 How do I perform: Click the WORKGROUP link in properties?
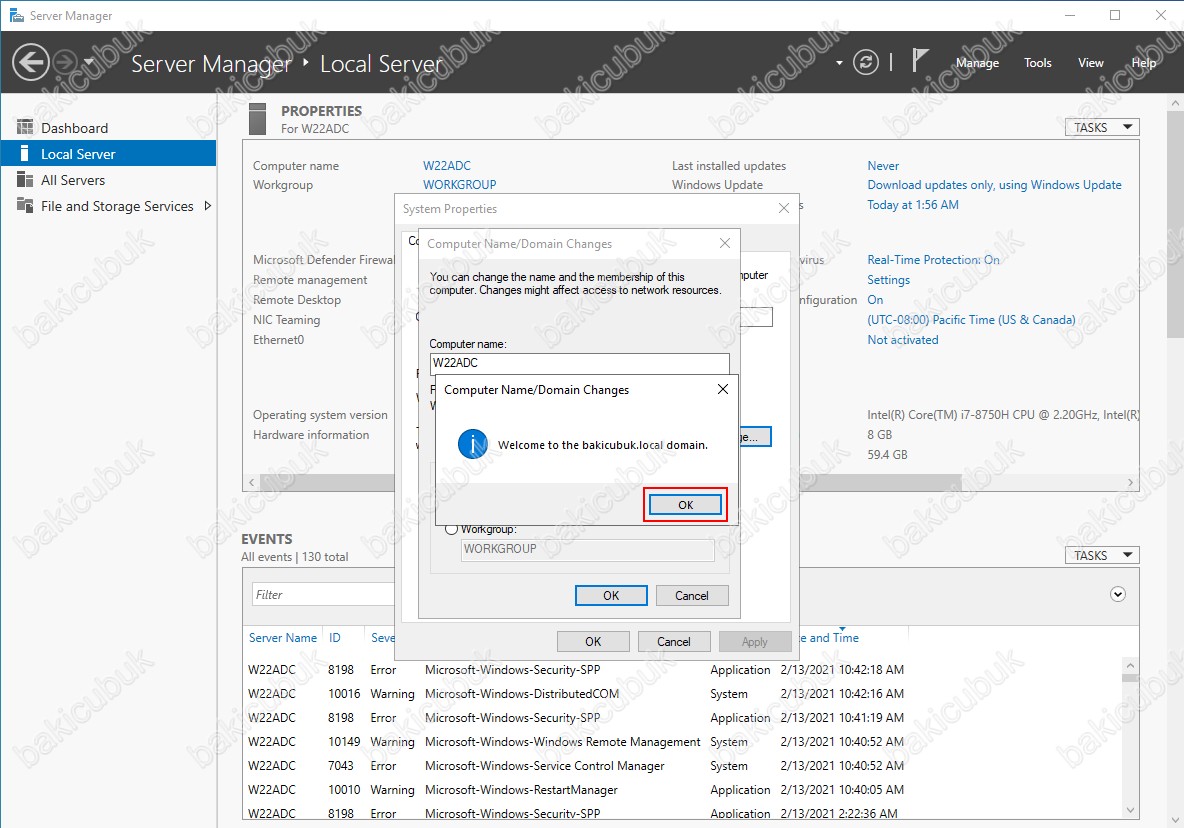point(459,185)
